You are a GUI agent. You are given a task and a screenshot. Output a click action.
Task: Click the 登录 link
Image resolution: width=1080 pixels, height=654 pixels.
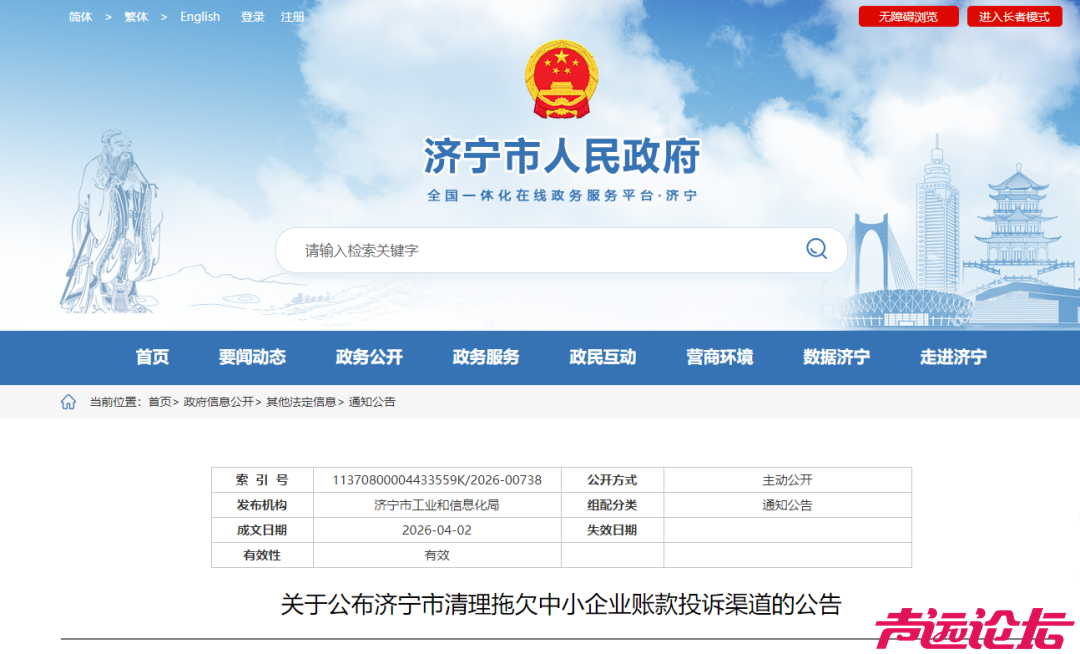tap(252, 16)
